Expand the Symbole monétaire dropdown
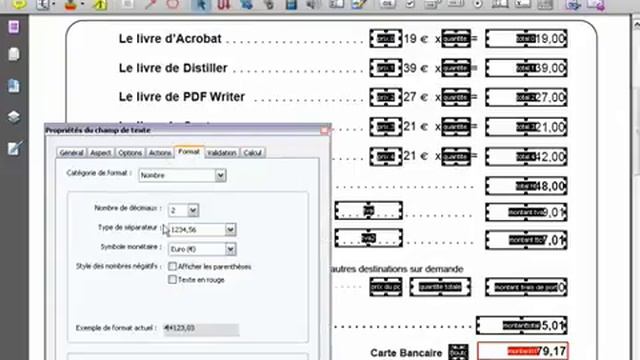This screenshot has width=640, height=360. [202, 249]
